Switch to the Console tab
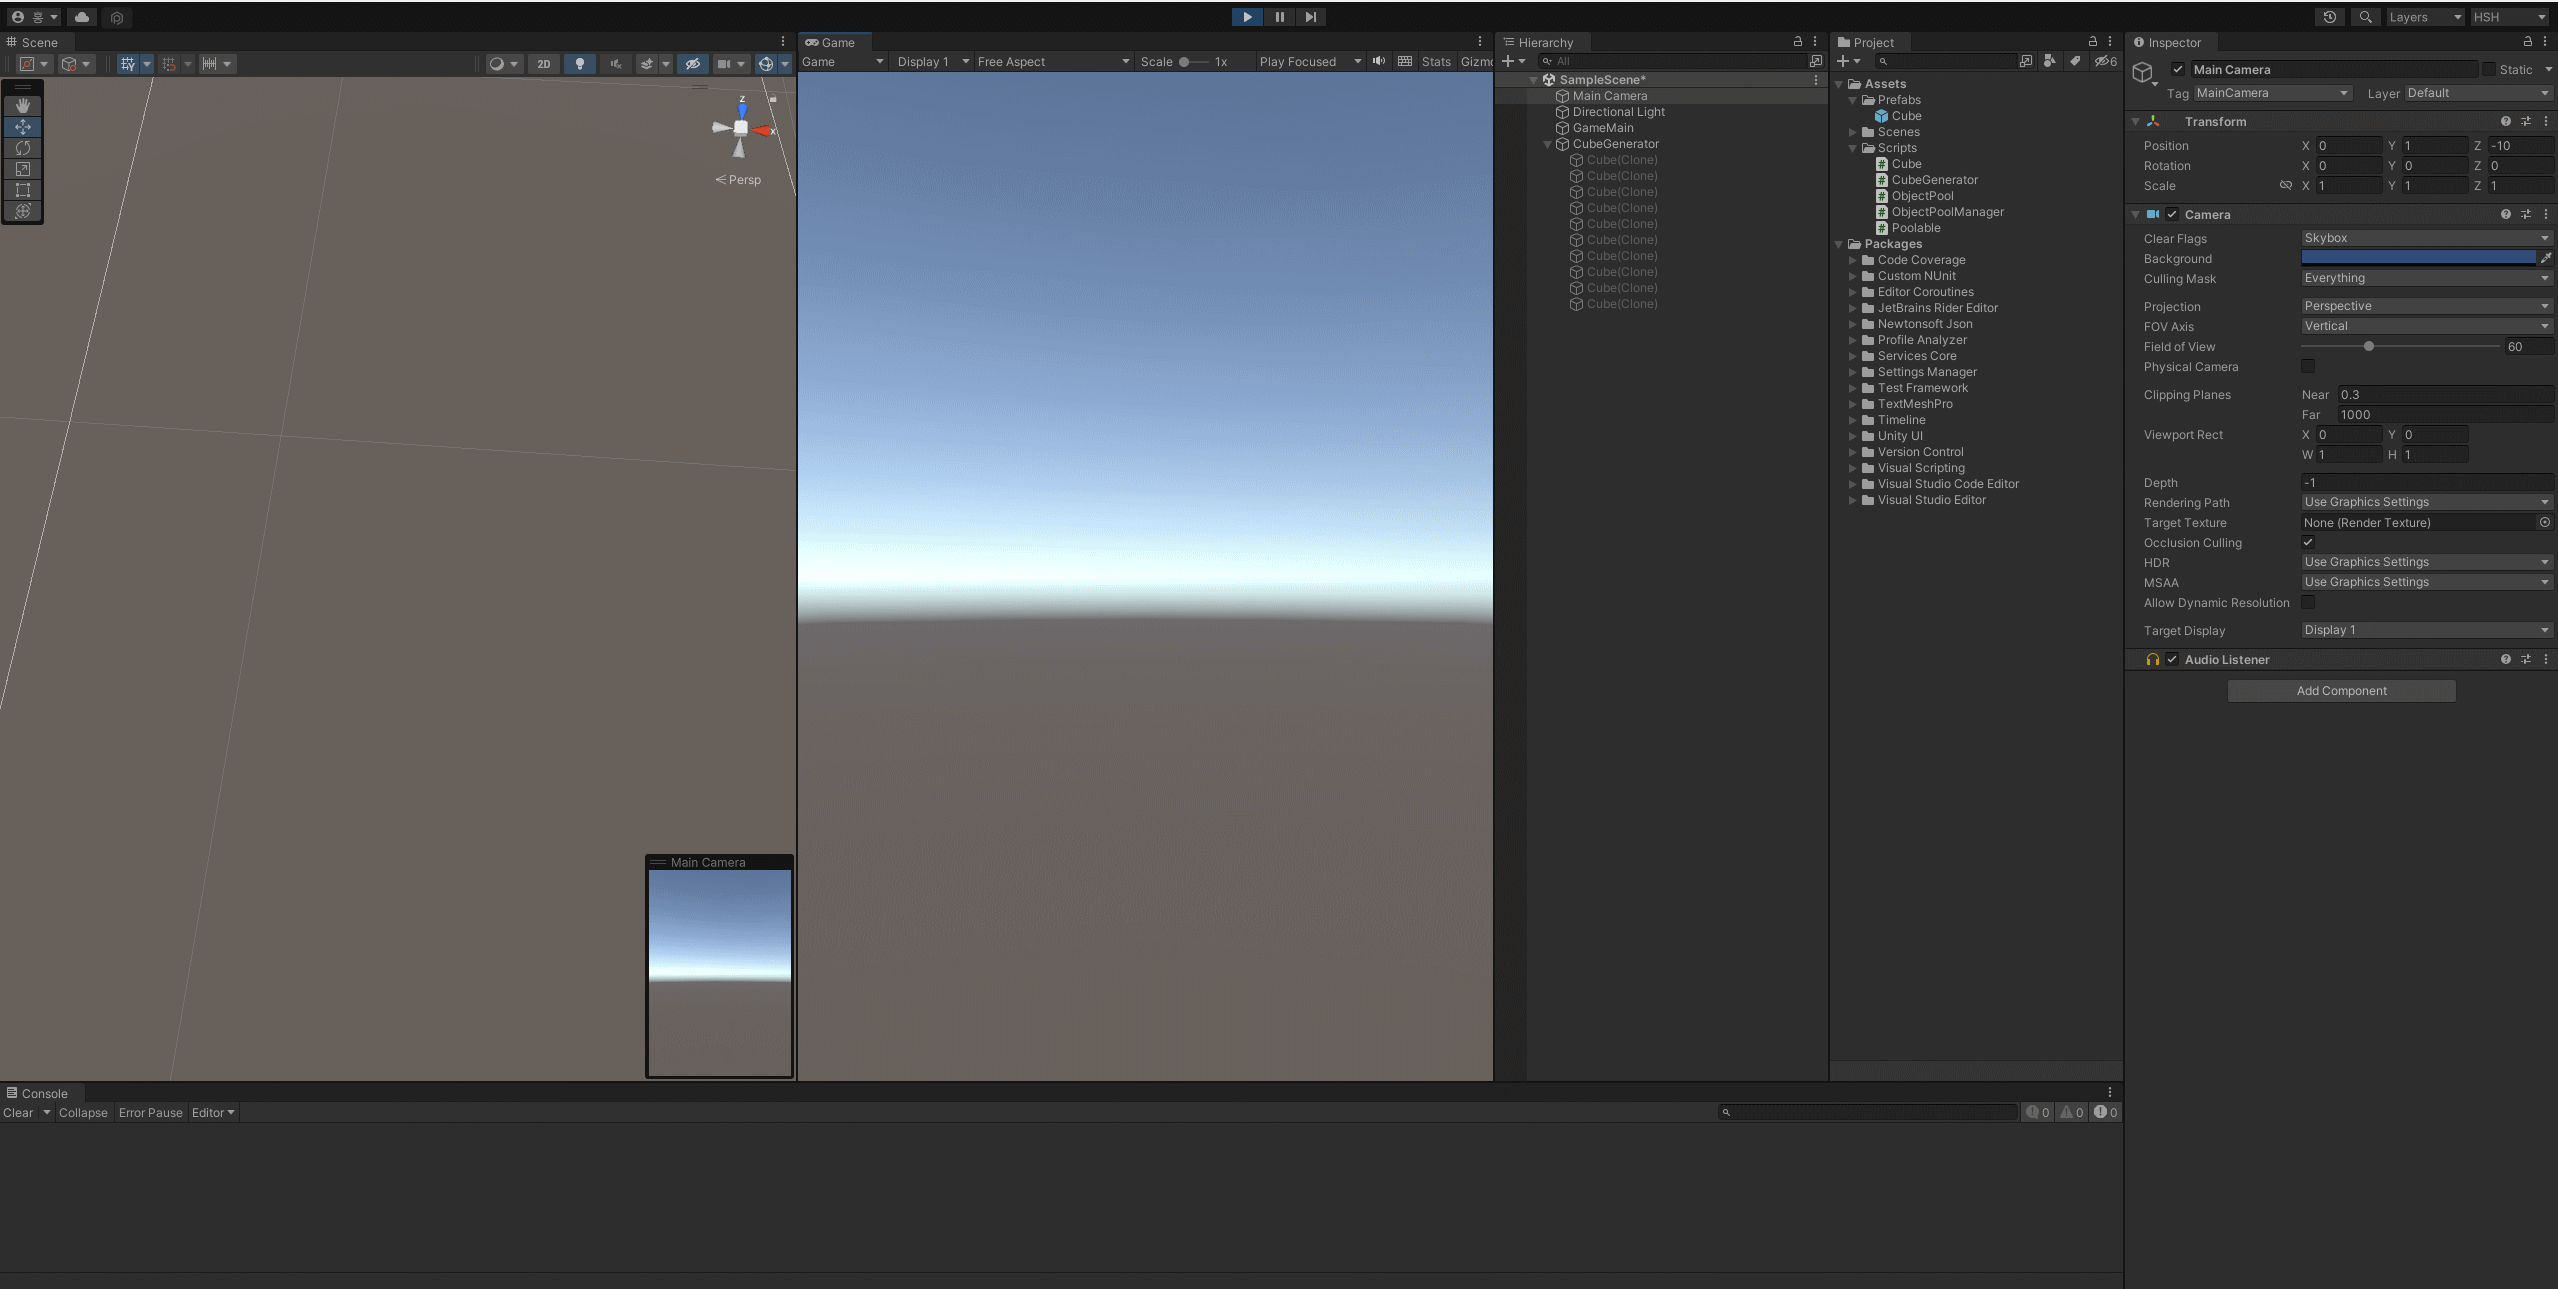This screenshot has height=1289, width=2558. pyautogui.click(x=38, y=1093)
